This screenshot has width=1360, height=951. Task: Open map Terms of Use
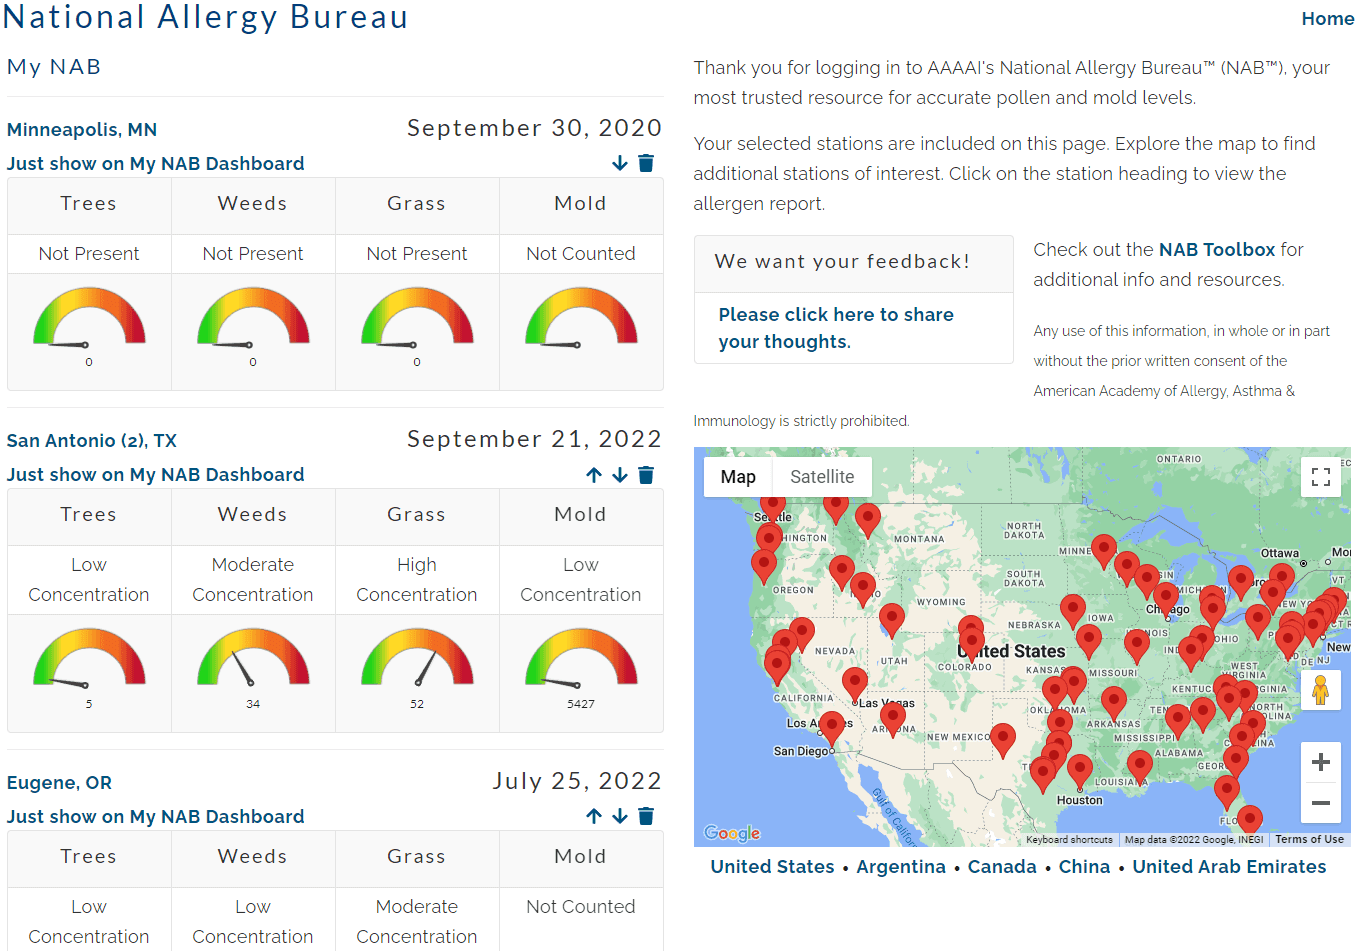[1309, 840]
